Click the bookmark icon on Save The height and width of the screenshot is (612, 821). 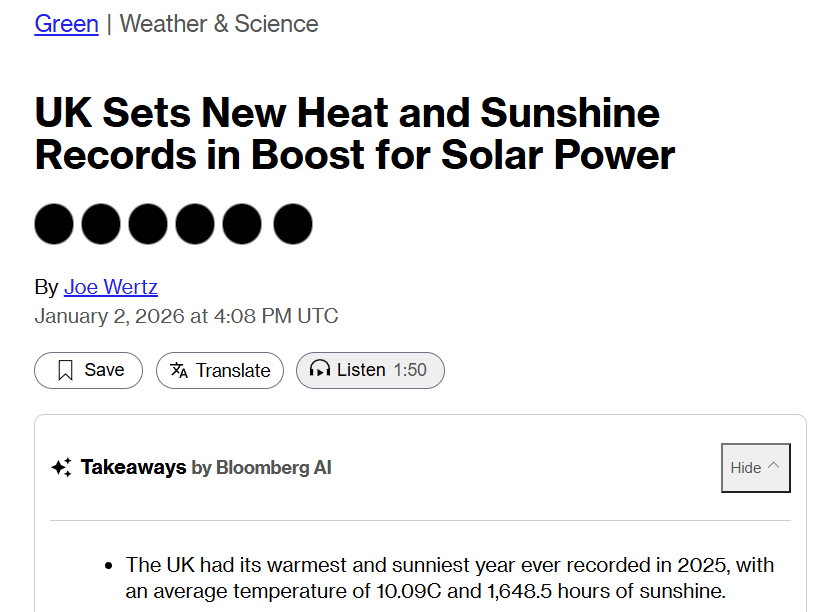[x=66, y=370]
